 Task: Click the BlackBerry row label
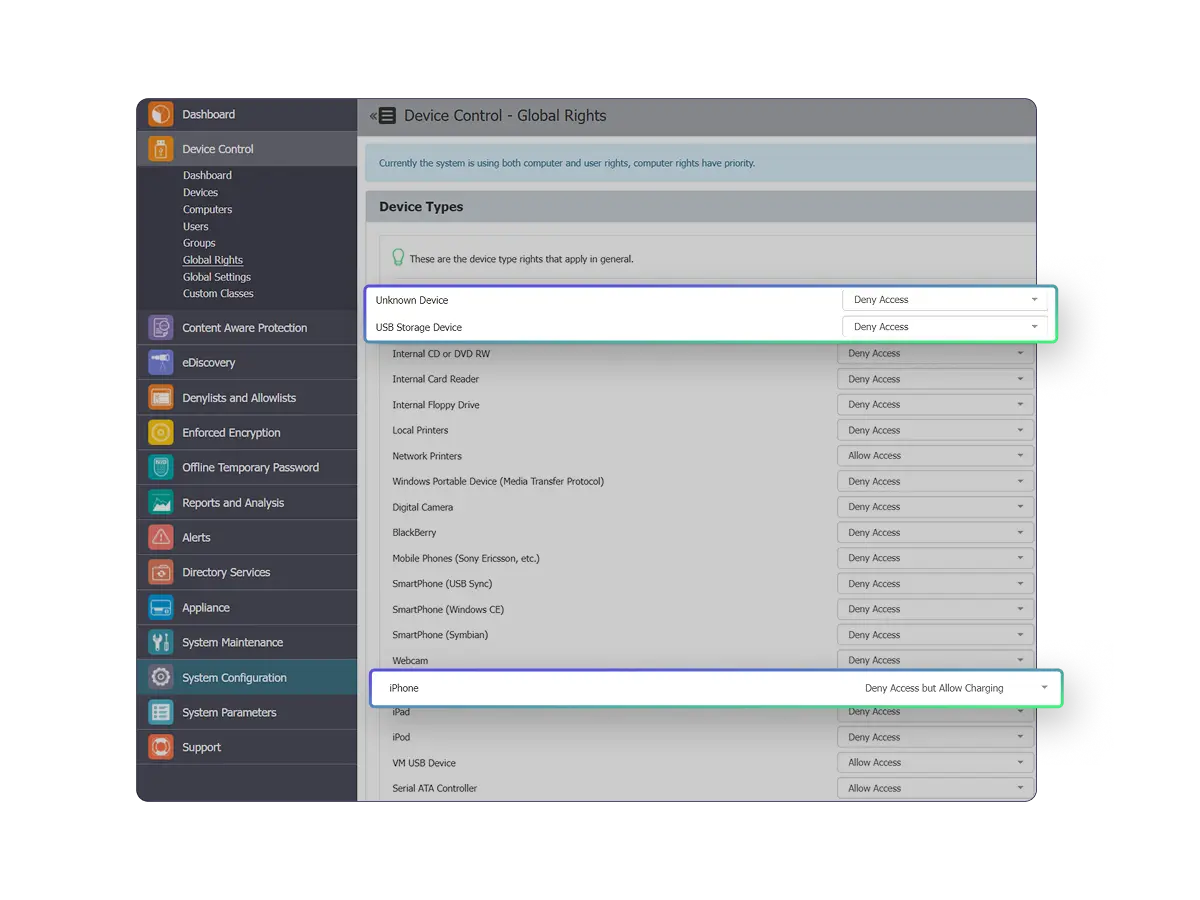[x=414, y=533]
